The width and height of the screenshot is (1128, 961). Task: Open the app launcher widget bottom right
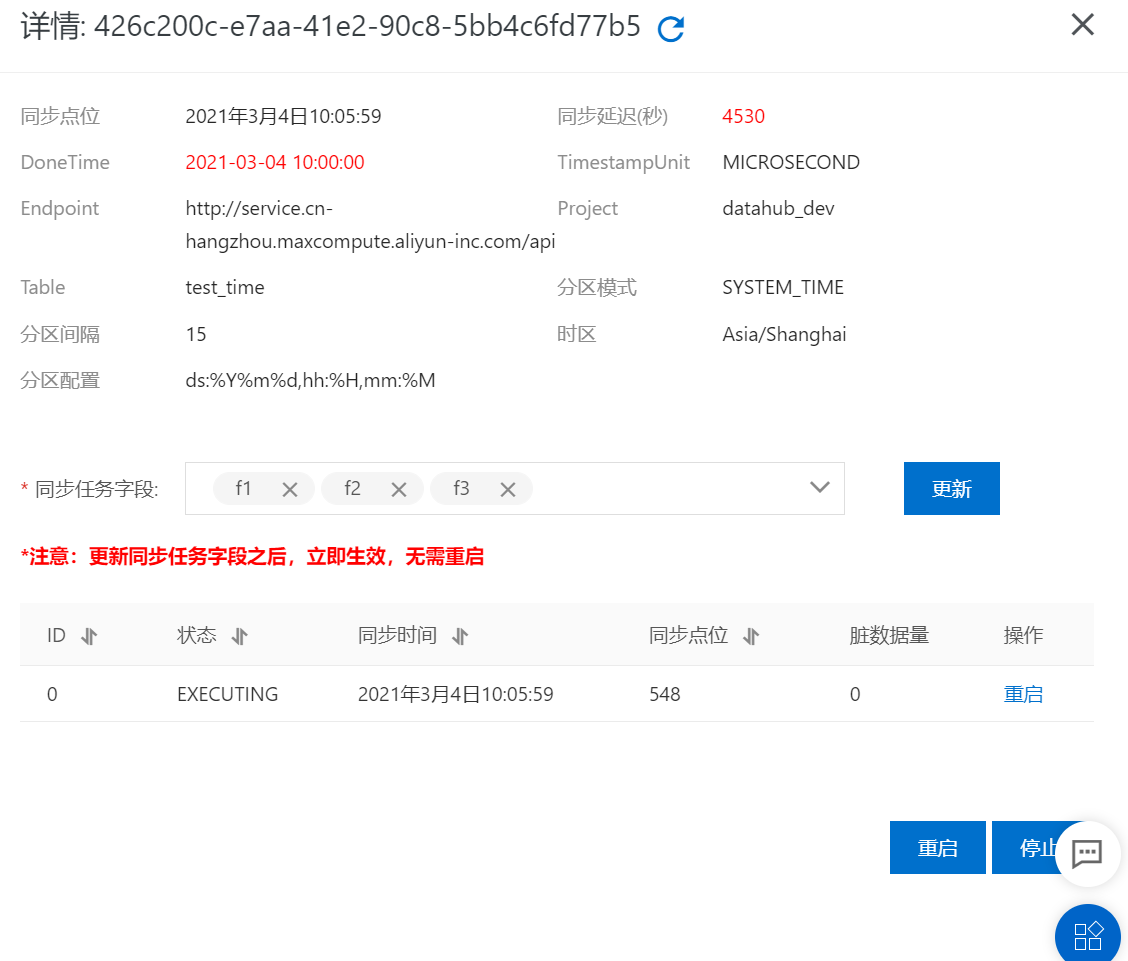pos(1087,935)
